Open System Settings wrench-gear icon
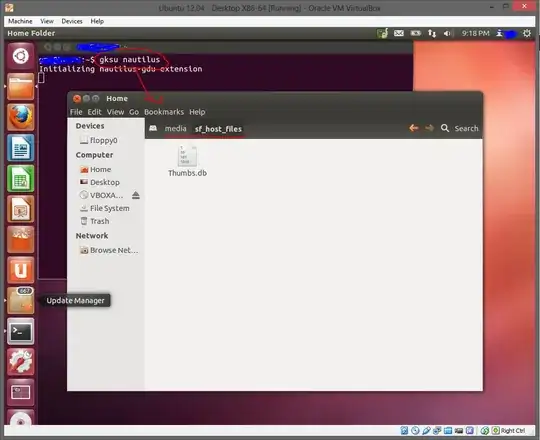This screenshot has height=440, width=540. pos(21,362)
